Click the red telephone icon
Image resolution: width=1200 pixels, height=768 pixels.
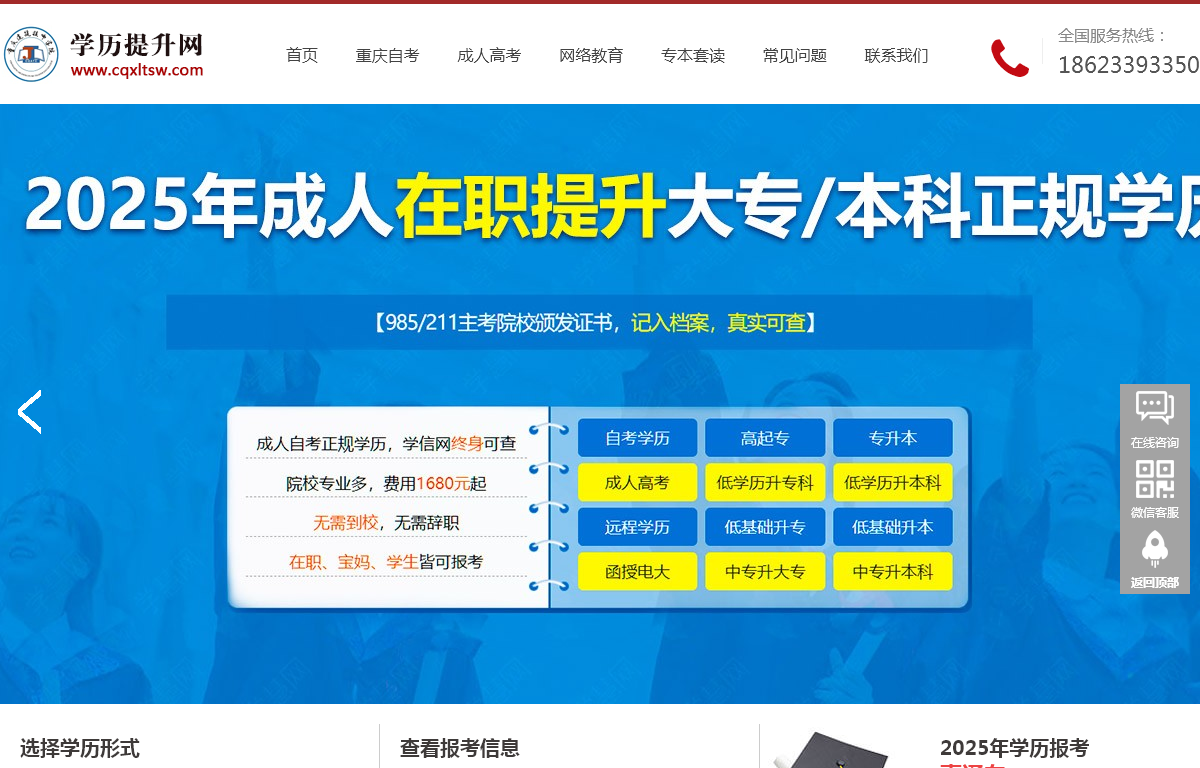coord(1010,57)
